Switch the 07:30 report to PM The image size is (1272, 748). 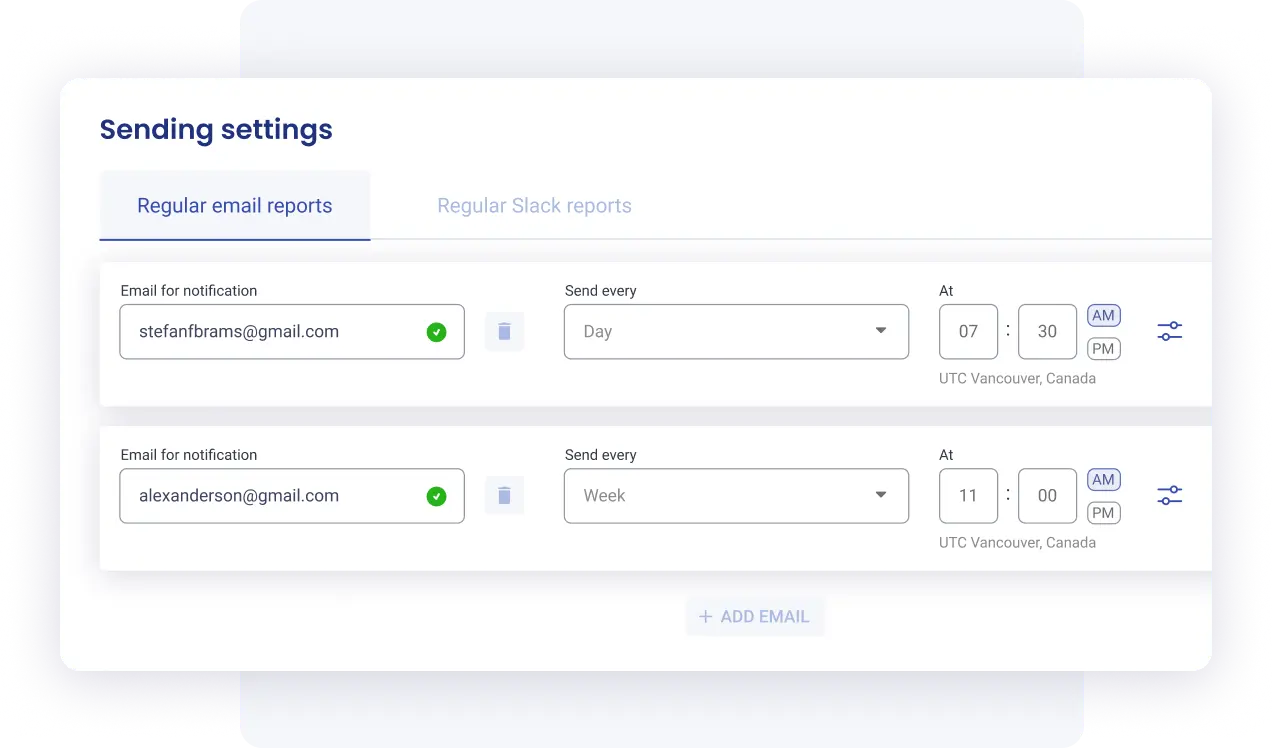coord(1103,349)
